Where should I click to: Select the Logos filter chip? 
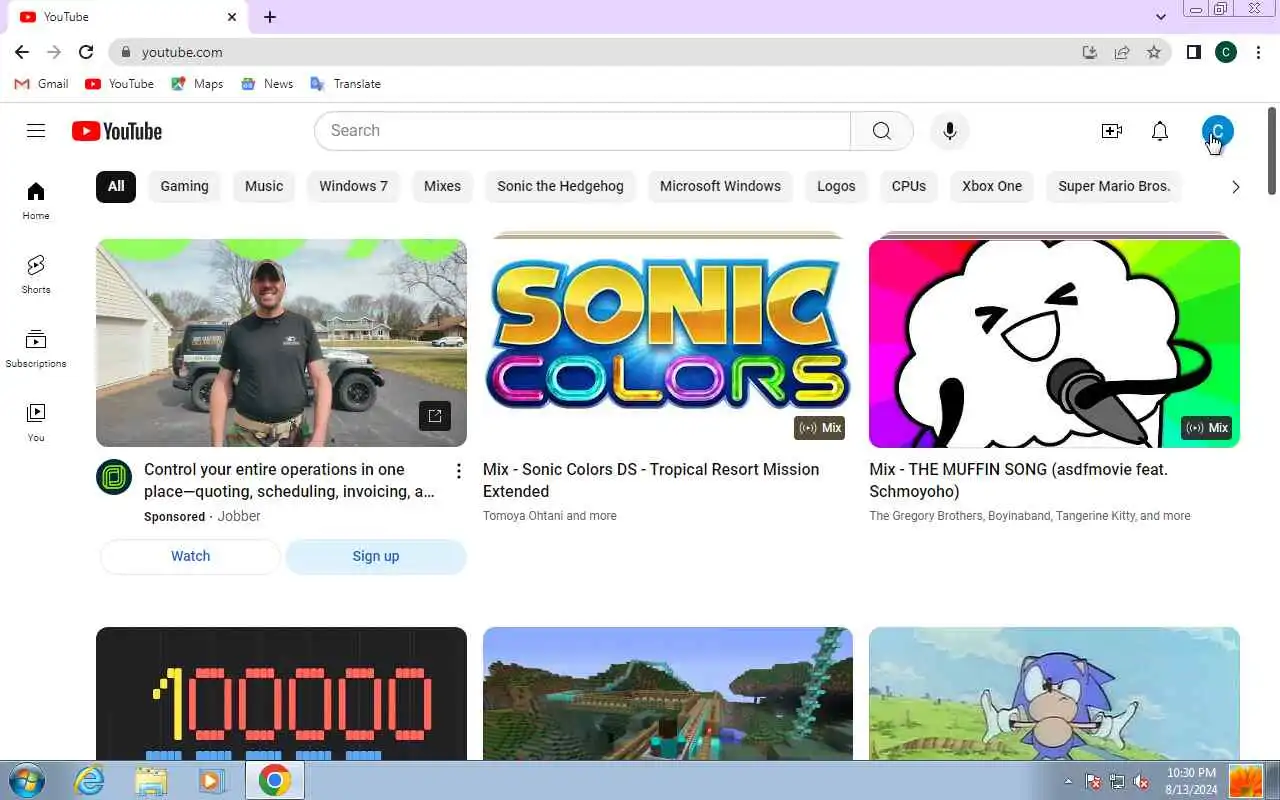click(836, 186)
